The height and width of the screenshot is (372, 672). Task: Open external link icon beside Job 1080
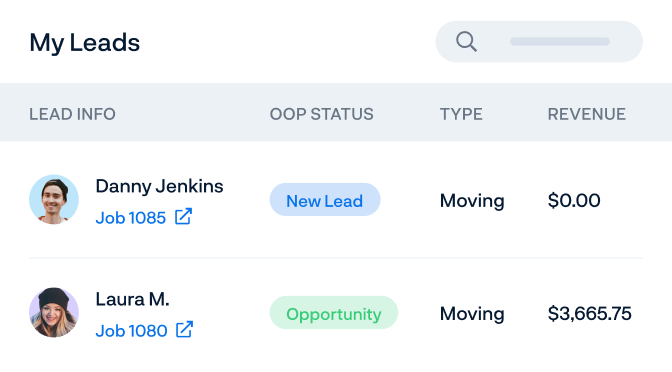tap(185, 330)
